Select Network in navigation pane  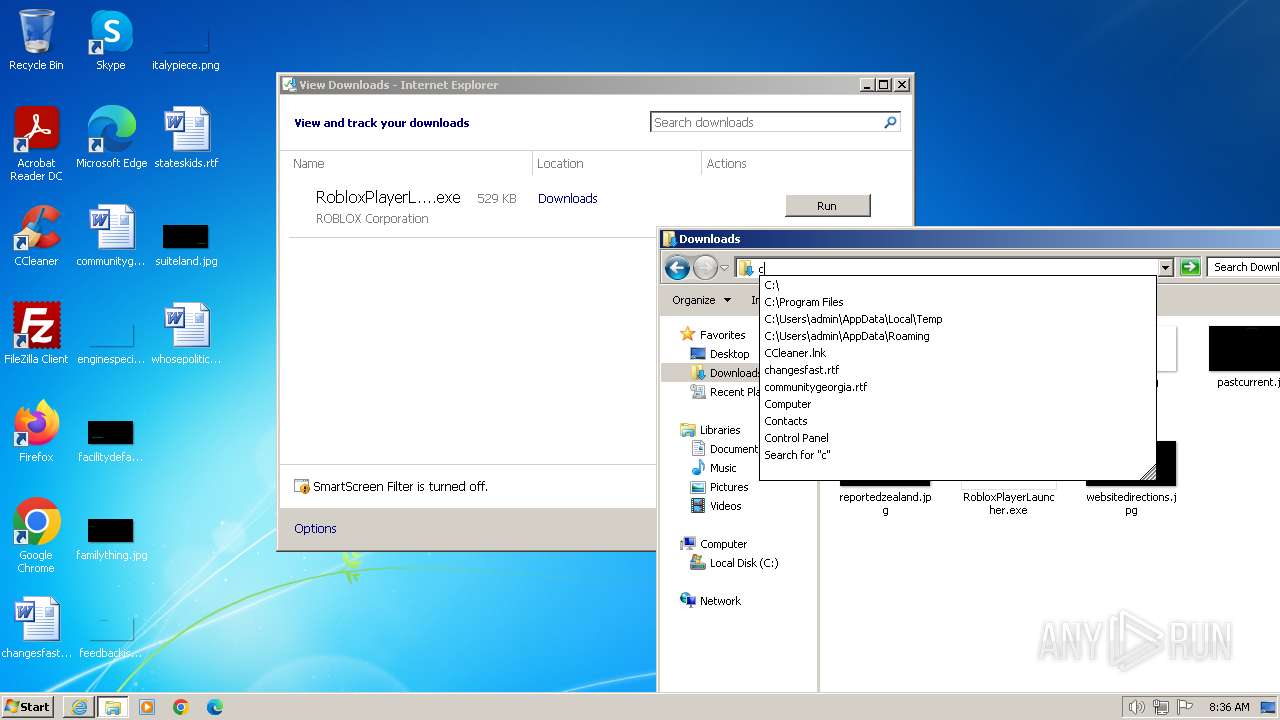(711, 601)
